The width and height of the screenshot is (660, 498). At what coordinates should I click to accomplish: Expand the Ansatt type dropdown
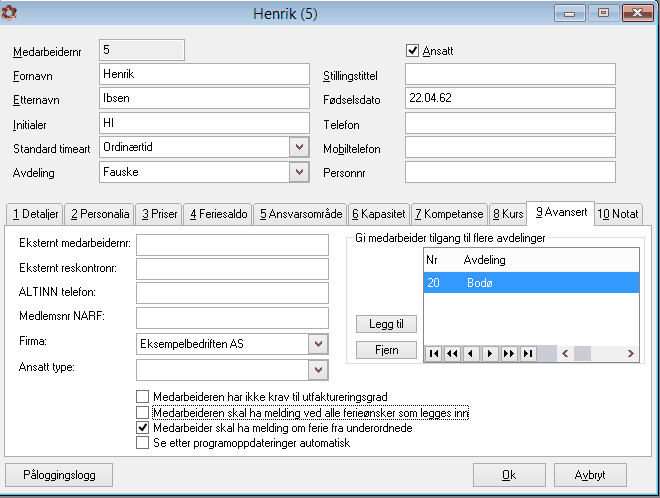coord(318,370)
